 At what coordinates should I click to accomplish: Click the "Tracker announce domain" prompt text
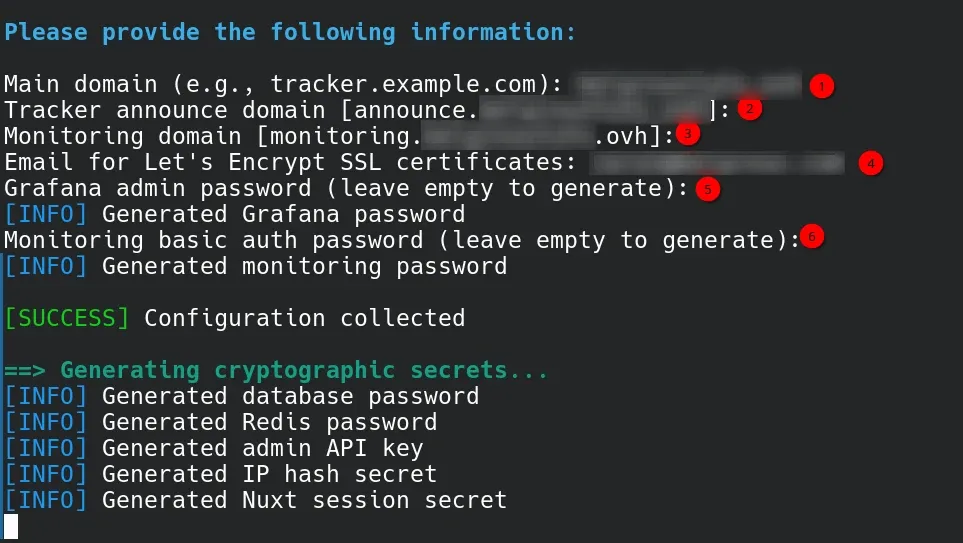(x=165, y=110)
